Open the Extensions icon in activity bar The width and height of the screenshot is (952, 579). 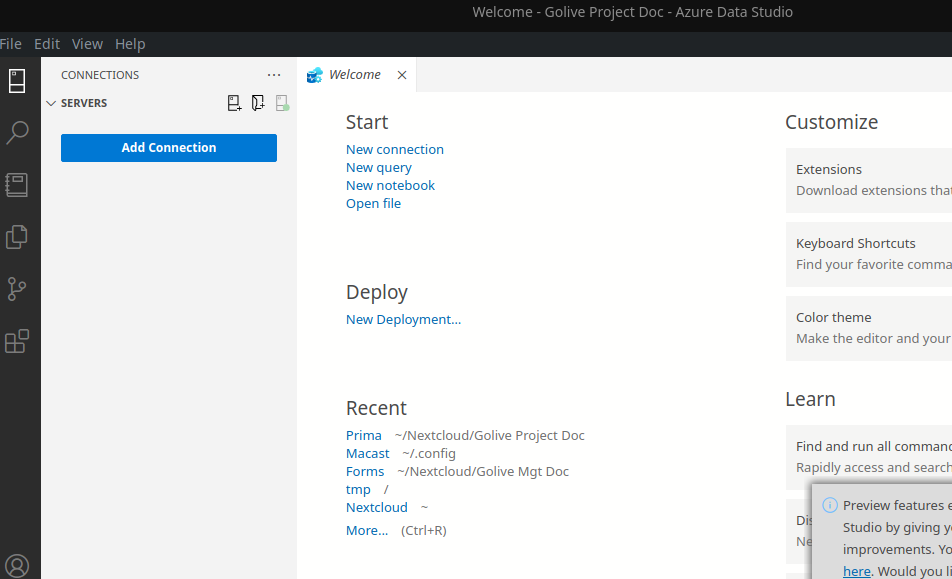(17, 342)
